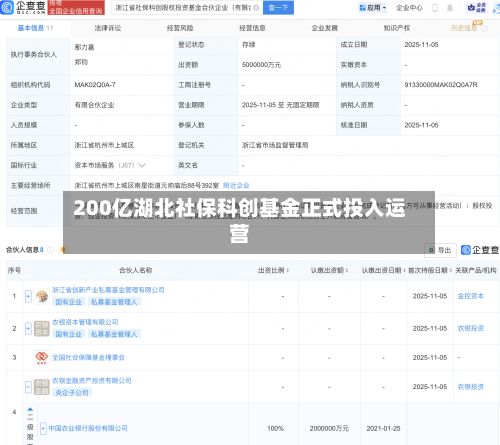Click the info icon beside 合伙人信息
Screen dimensions: 500x445
point(50,250)
